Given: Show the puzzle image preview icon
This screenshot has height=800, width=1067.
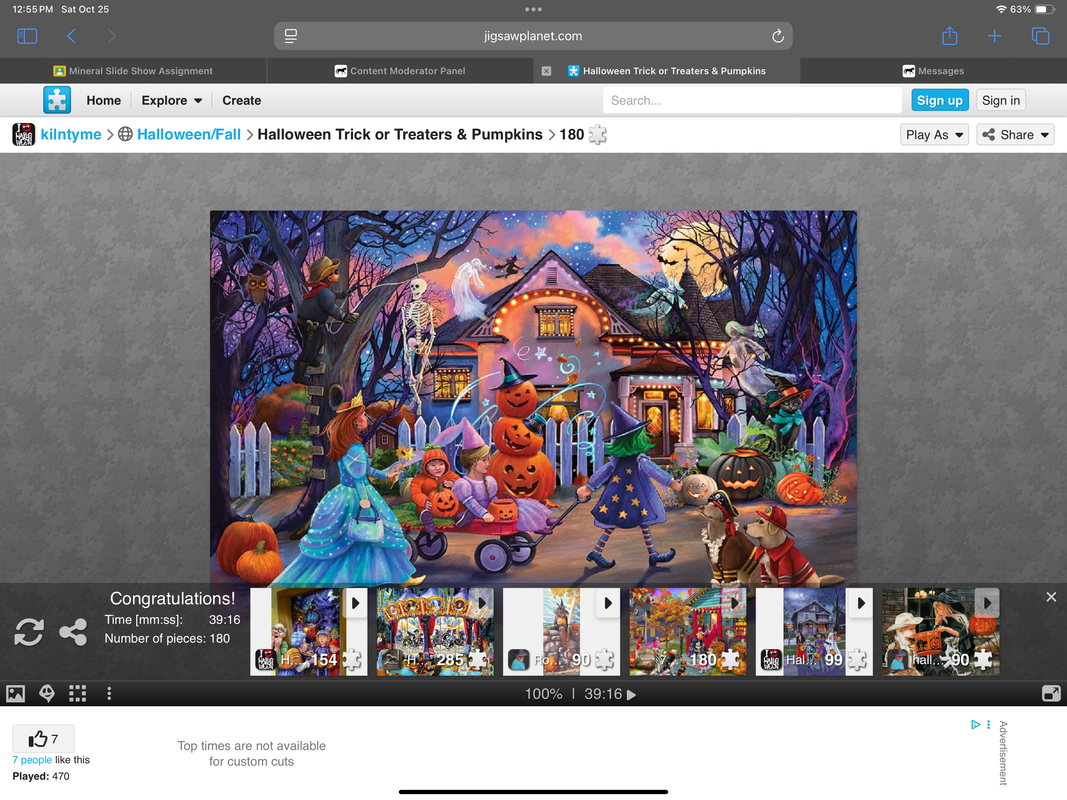Looking at the screenshot, I should [16, 694].
